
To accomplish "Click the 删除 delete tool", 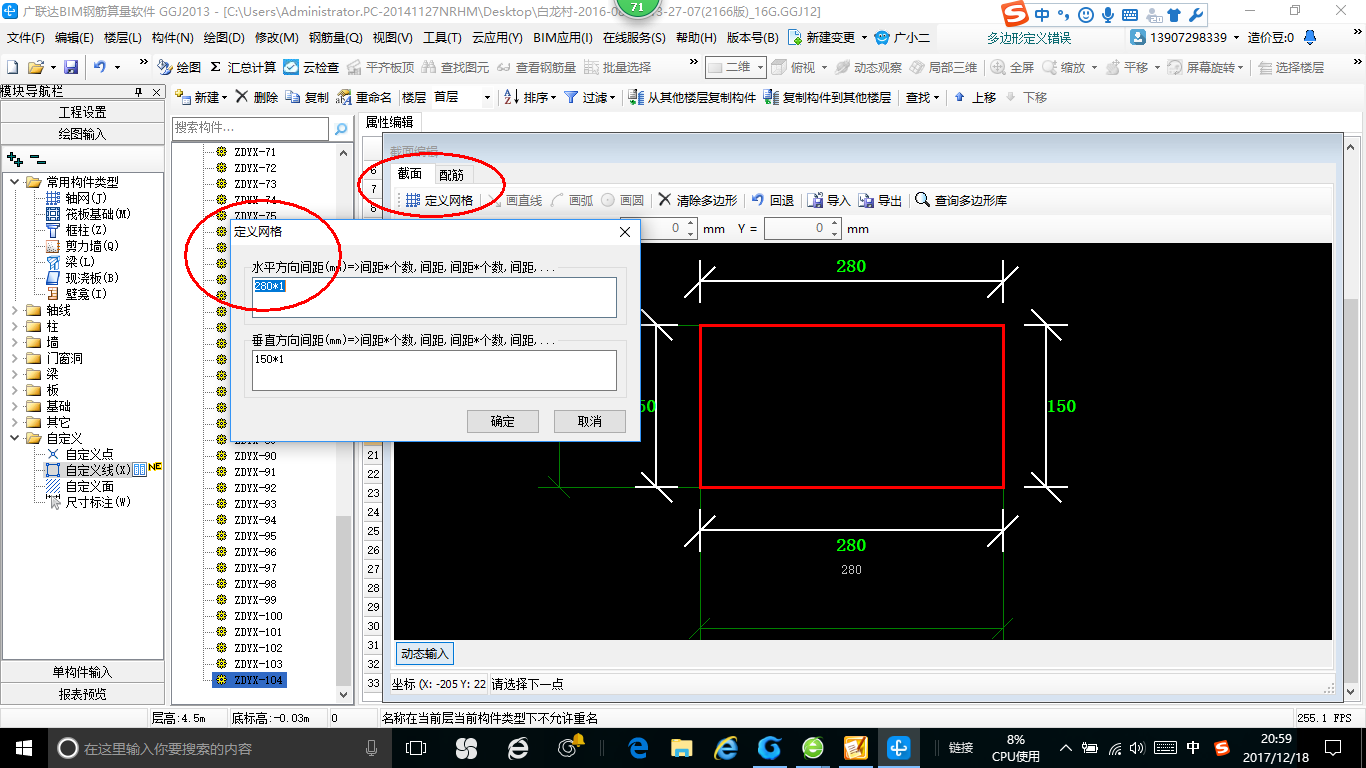I will (x=257, y=97).
